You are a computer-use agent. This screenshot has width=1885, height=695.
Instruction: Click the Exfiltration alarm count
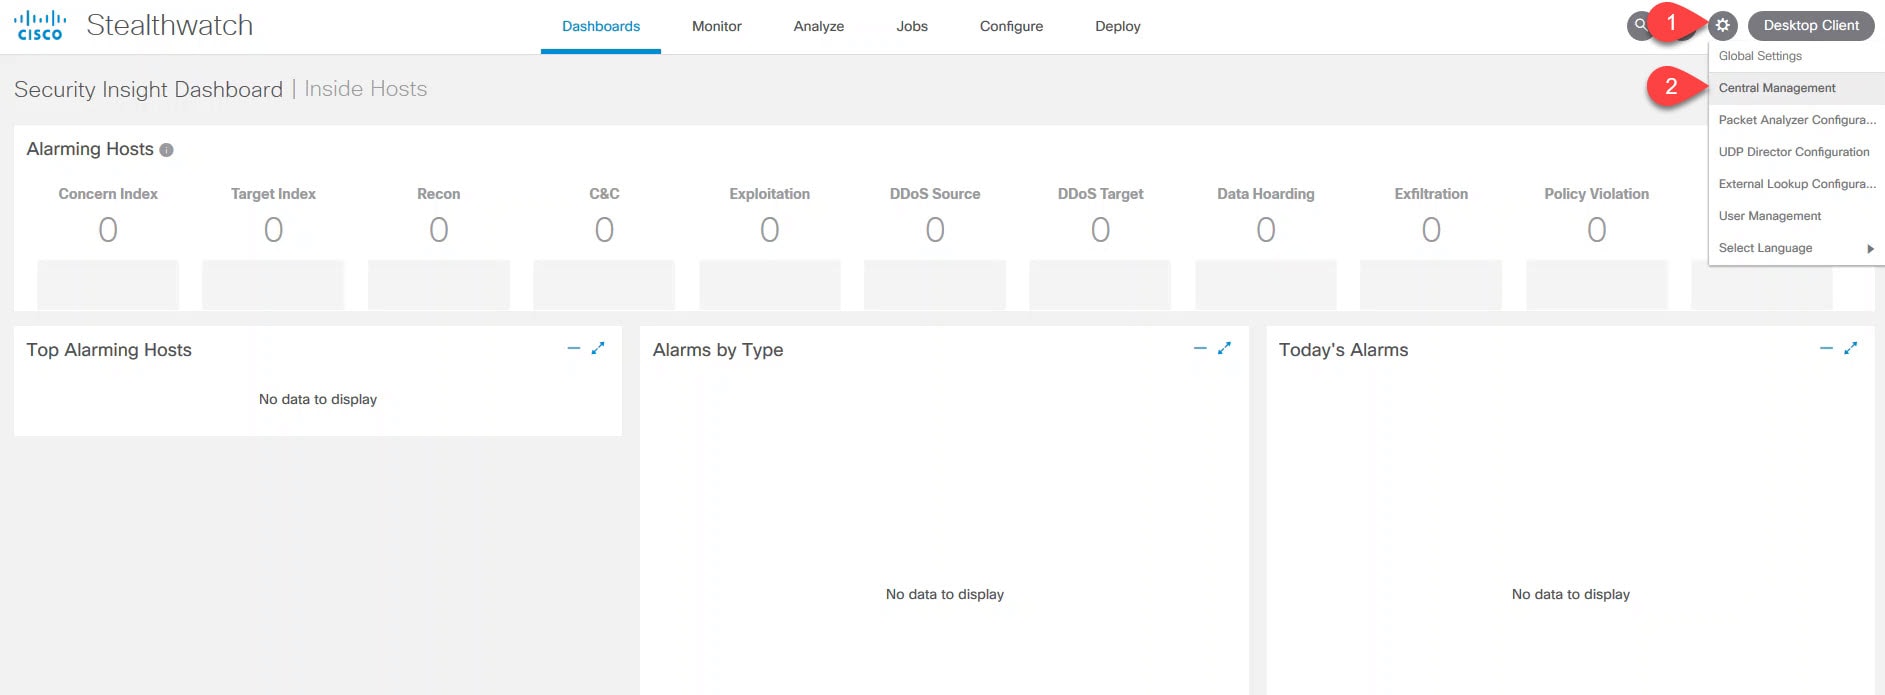pos(1432,230)
